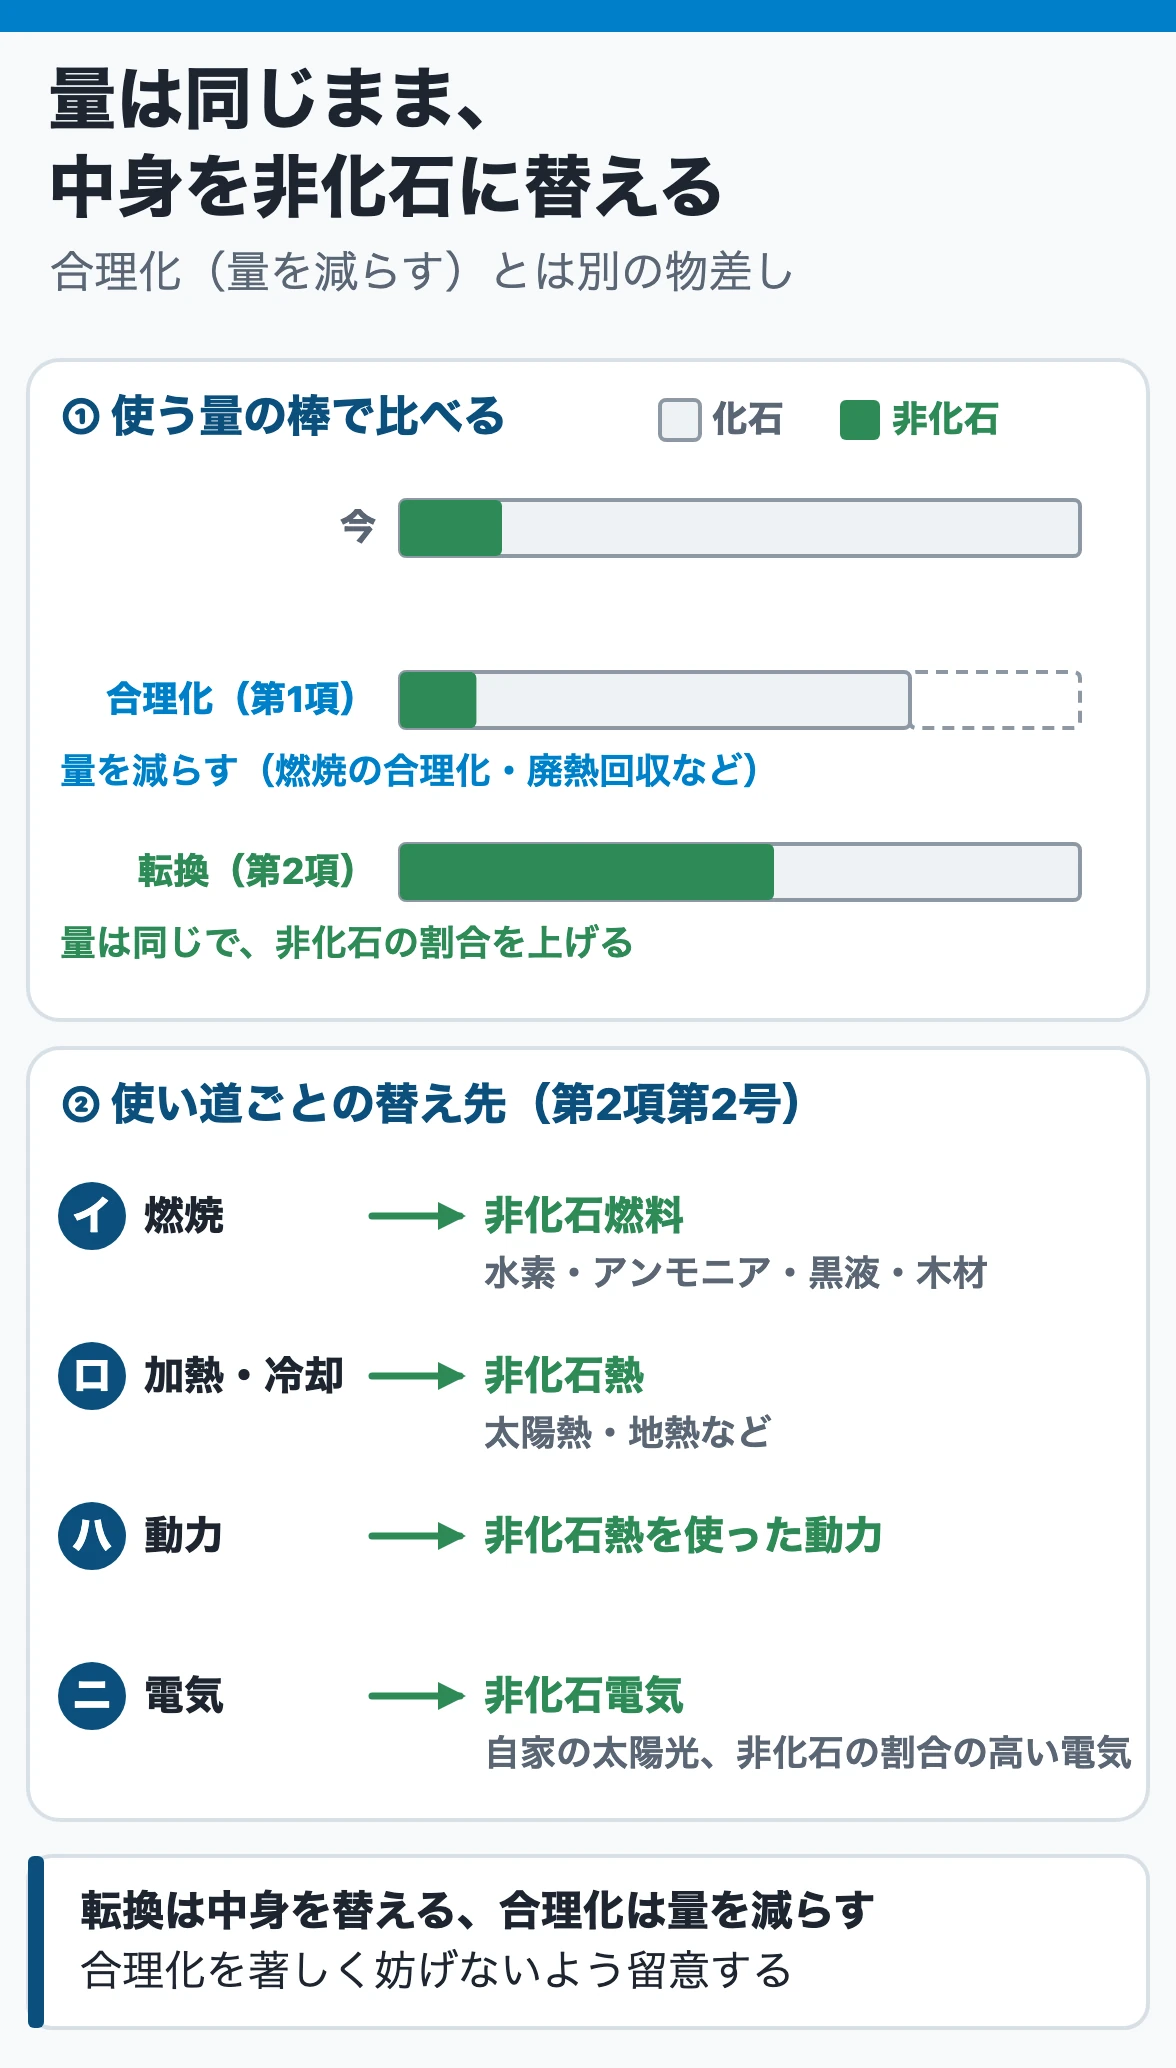Click the 転換は中身を替える summary note

click(588, 1942)
